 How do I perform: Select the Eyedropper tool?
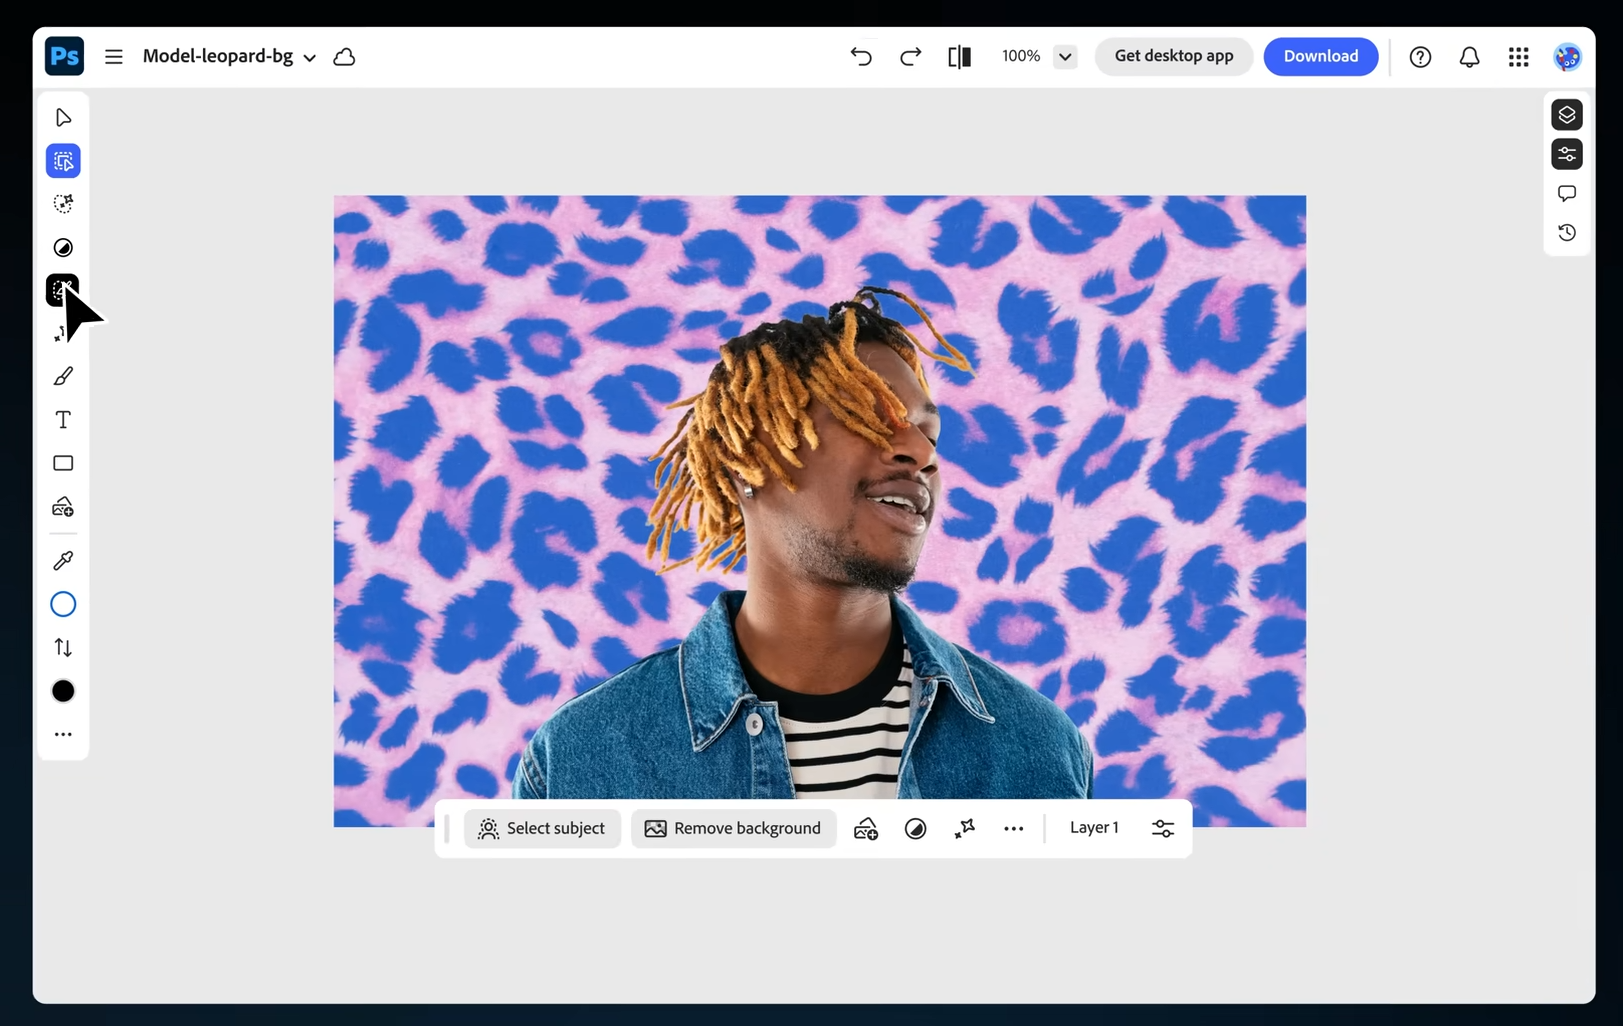[x=63, y=561]
